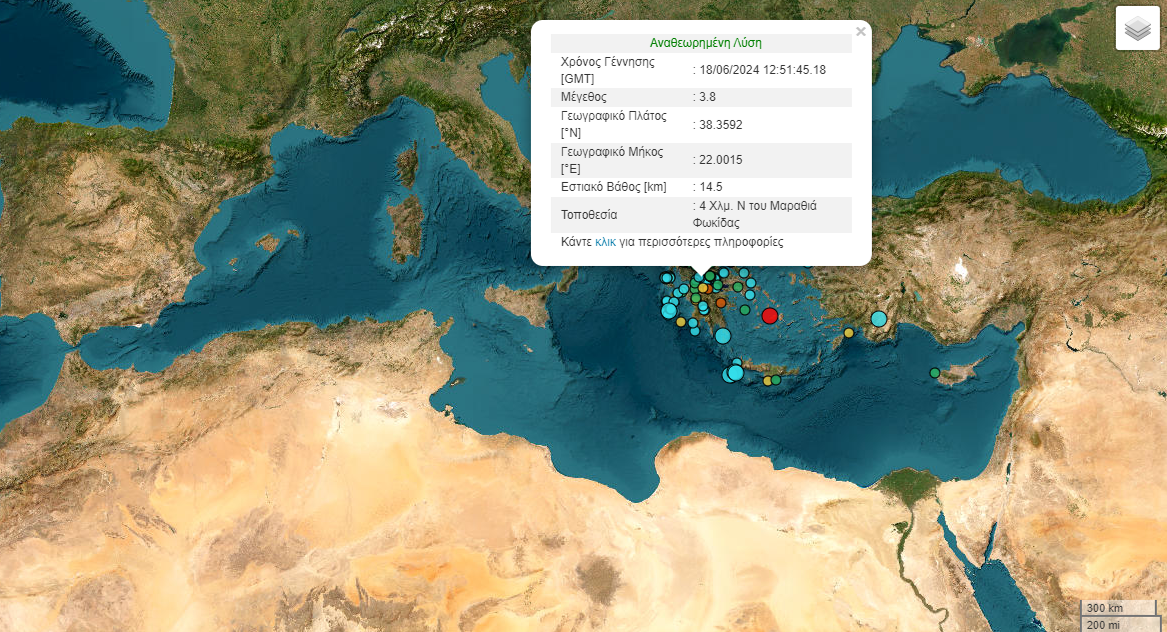Select the yellow earthquake marker near Rhodes
Image resolution: width=1167 pixels, height=632 pixels.
[x=849, y=333]
